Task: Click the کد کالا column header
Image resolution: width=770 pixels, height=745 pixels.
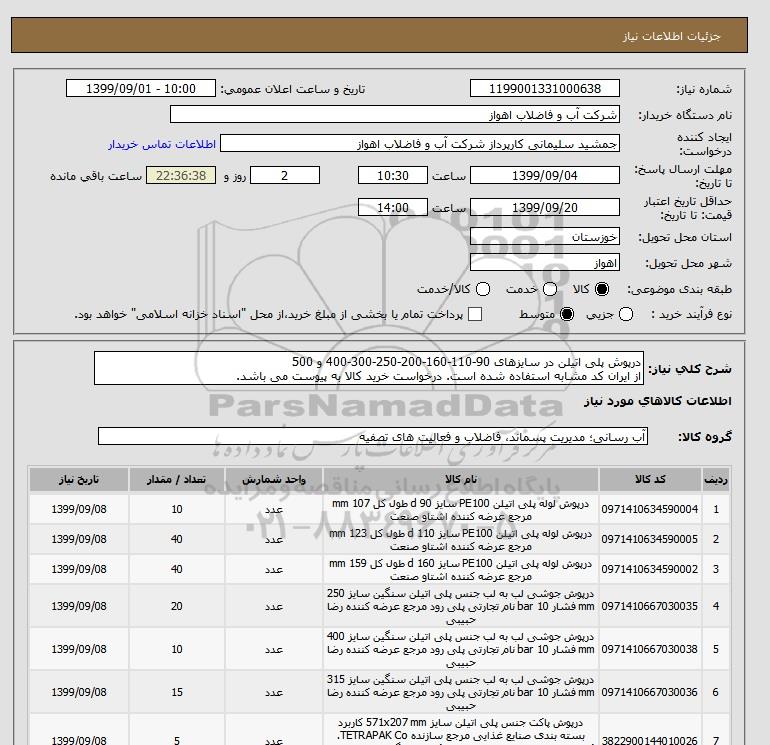Action: (x=650, y=480)
